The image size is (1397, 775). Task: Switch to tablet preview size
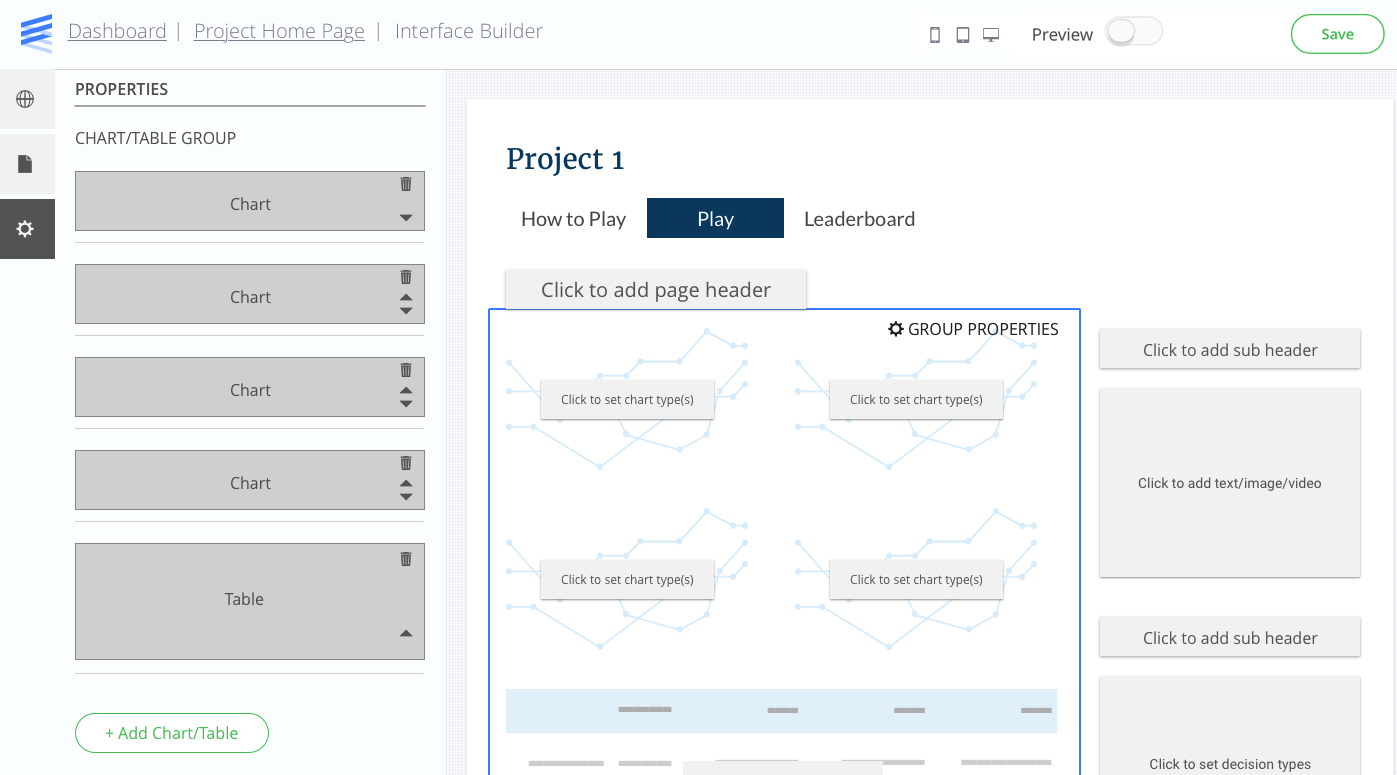(x=962, y=33)
